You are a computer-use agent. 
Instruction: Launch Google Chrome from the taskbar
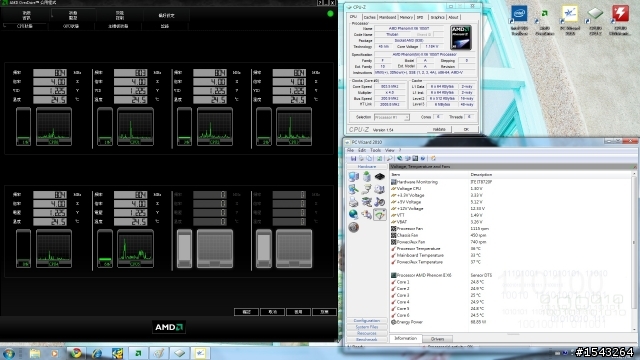pyautogui.click(x=76, y=353)
